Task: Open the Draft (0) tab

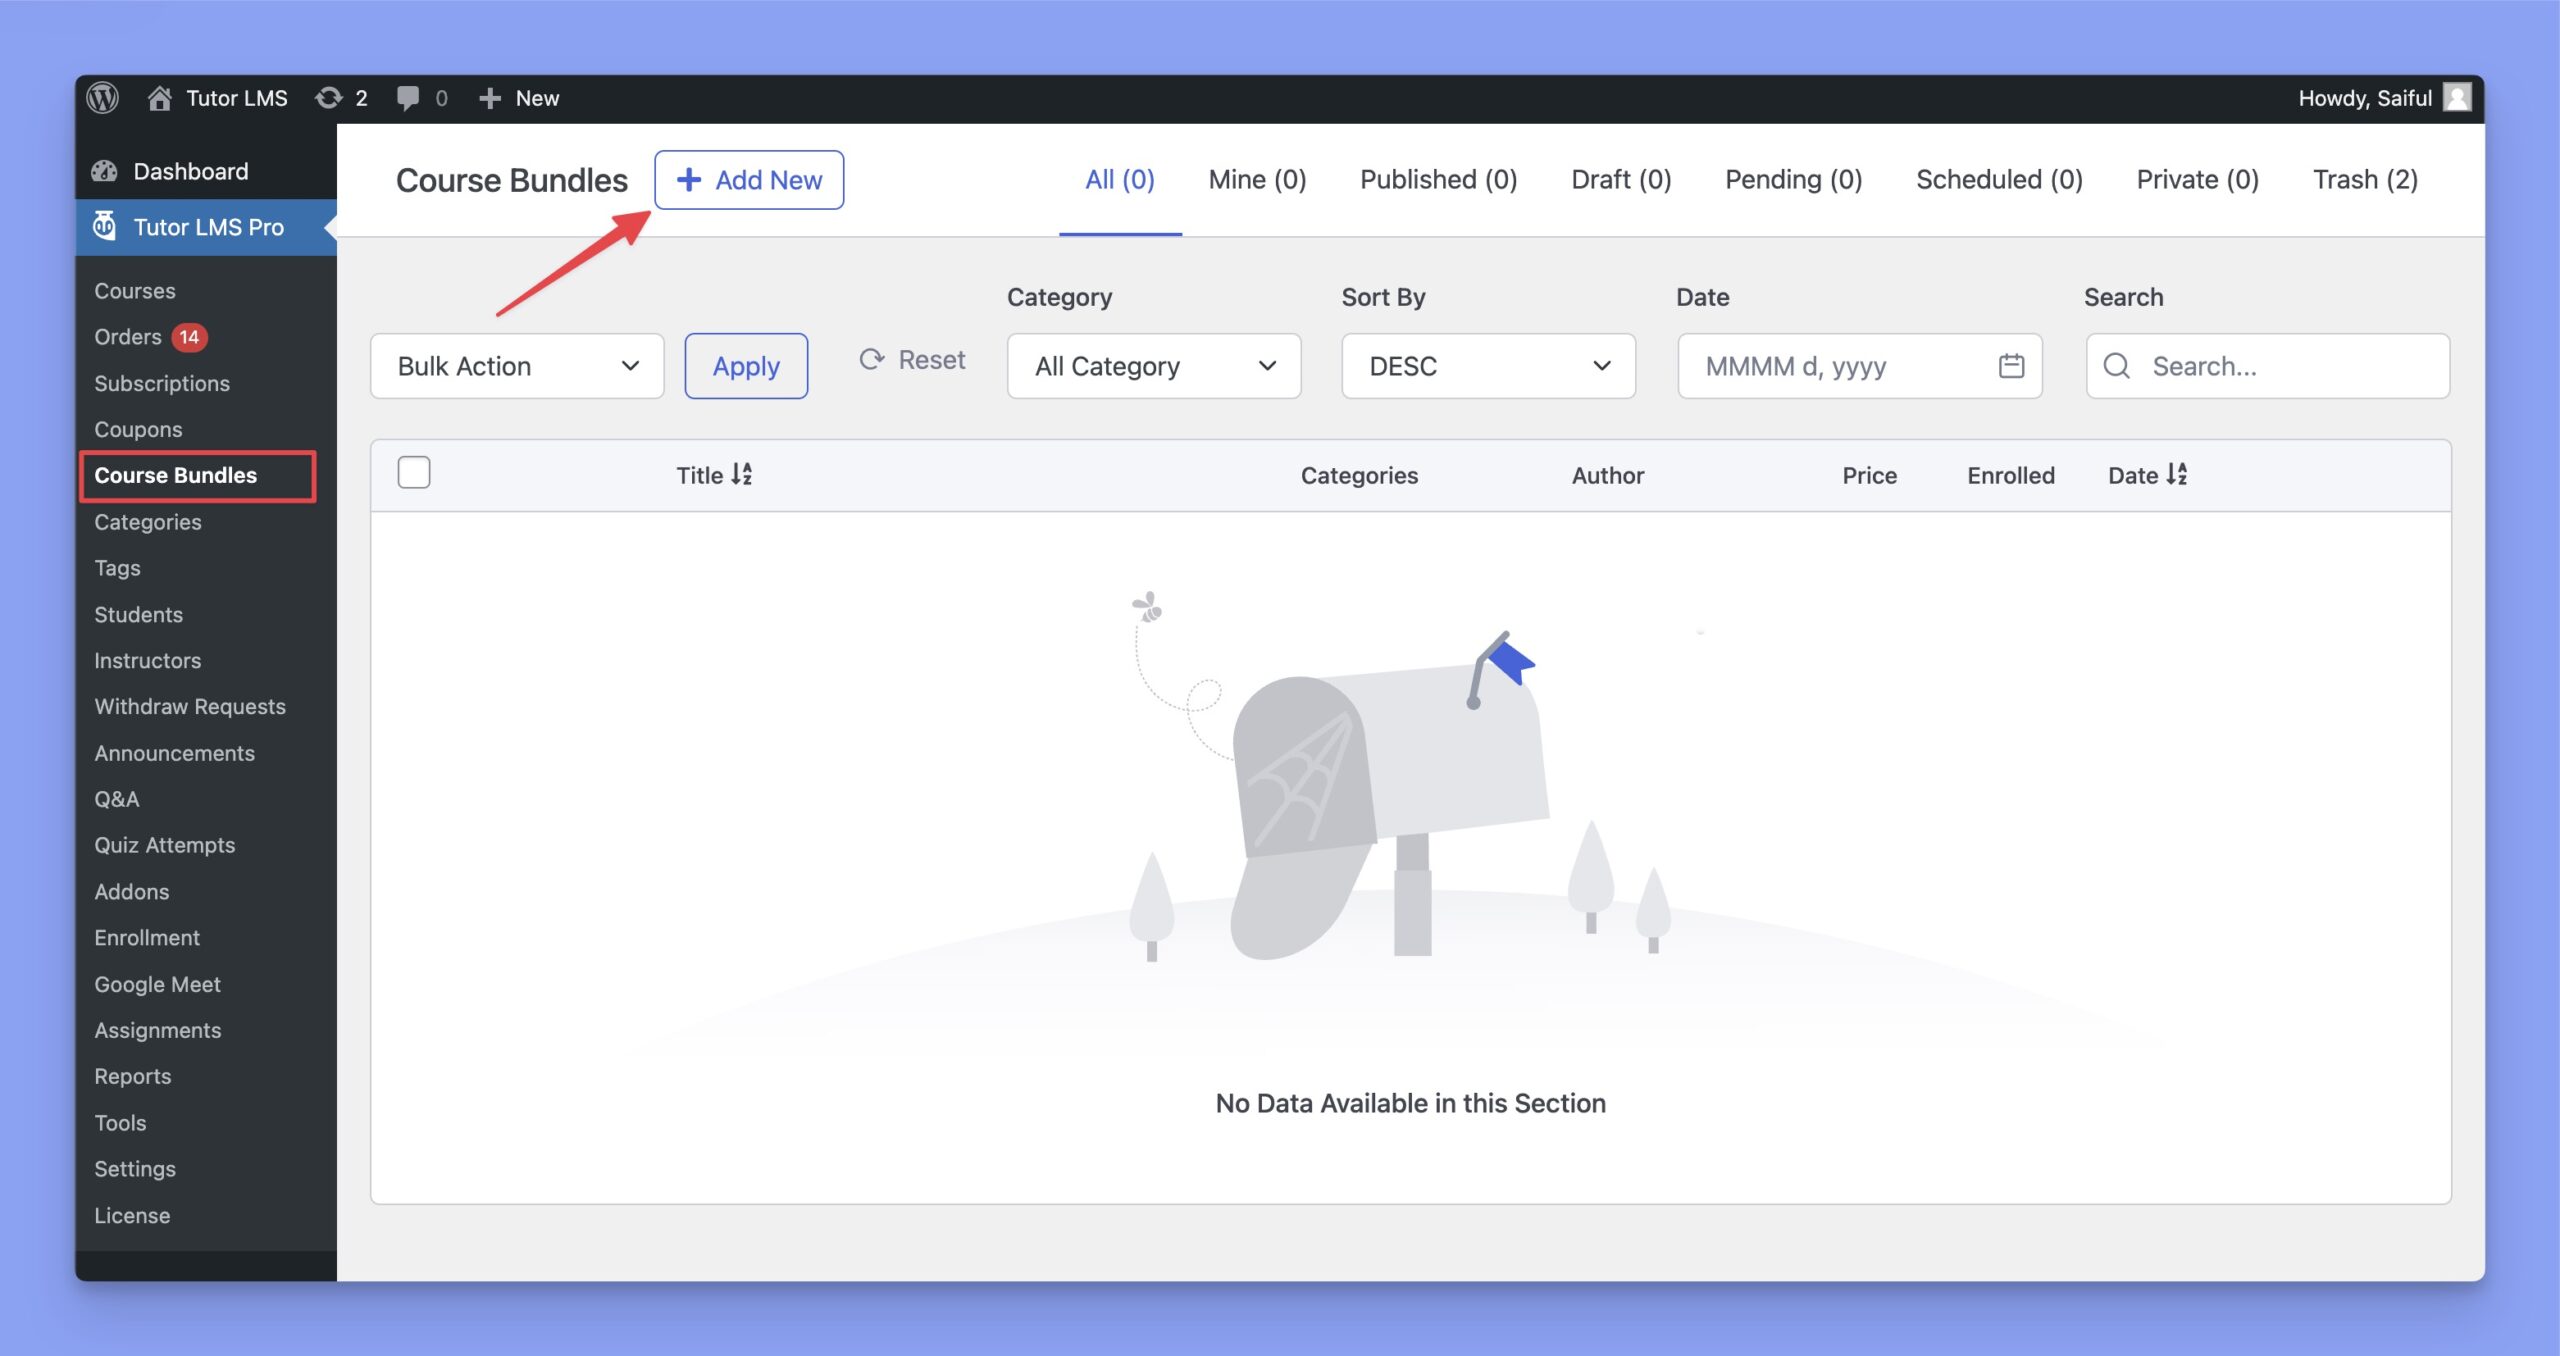Action: 1621,180
